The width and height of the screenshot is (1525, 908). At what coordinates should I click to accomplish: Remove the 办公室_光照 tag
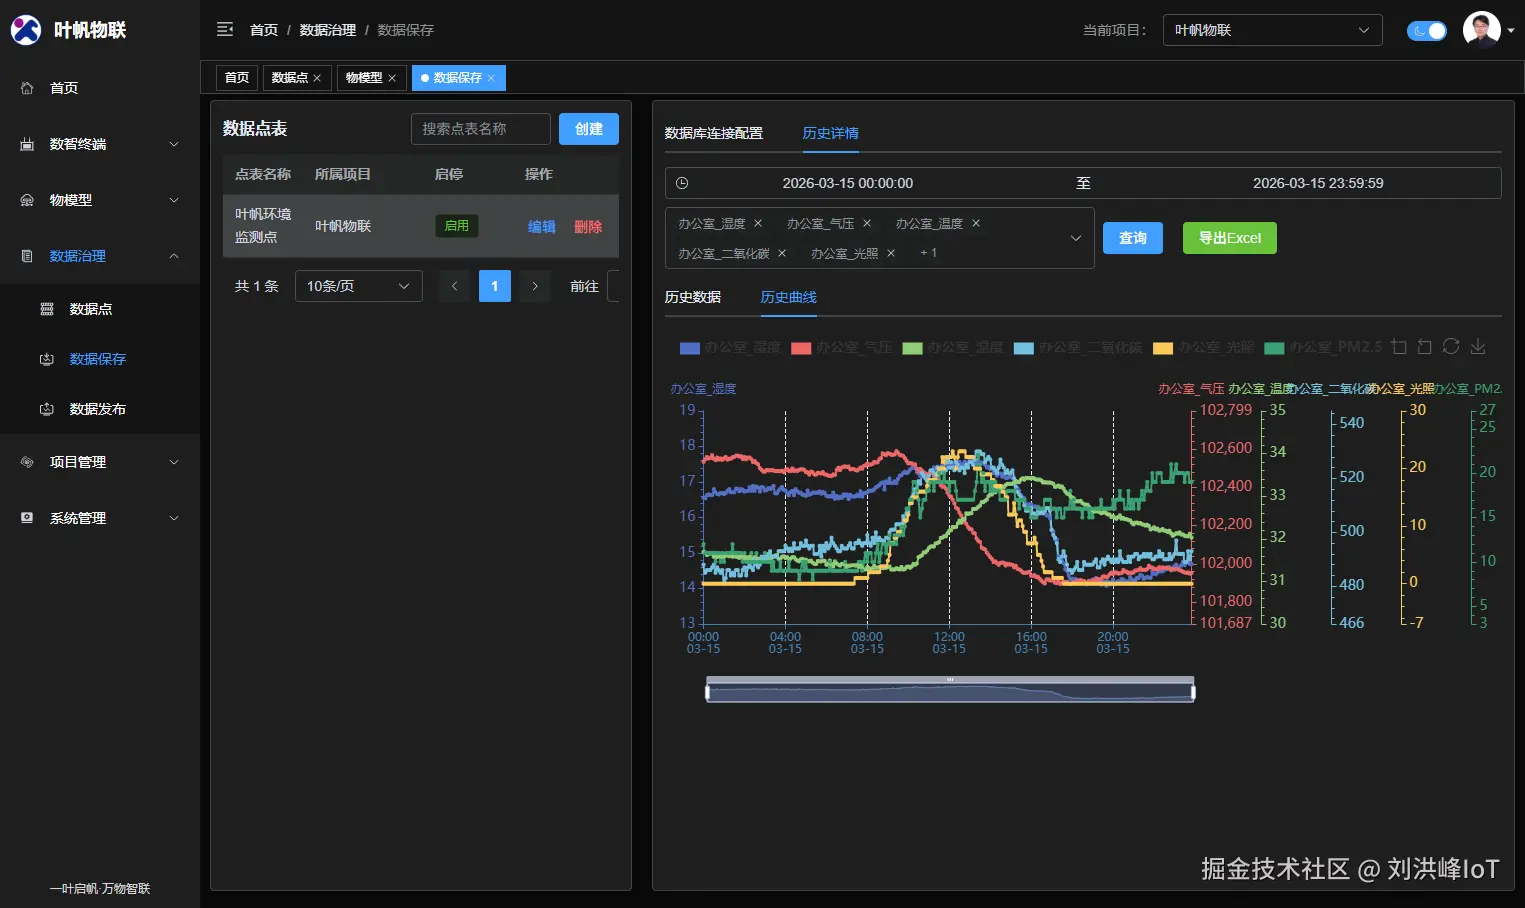point(891,253)
